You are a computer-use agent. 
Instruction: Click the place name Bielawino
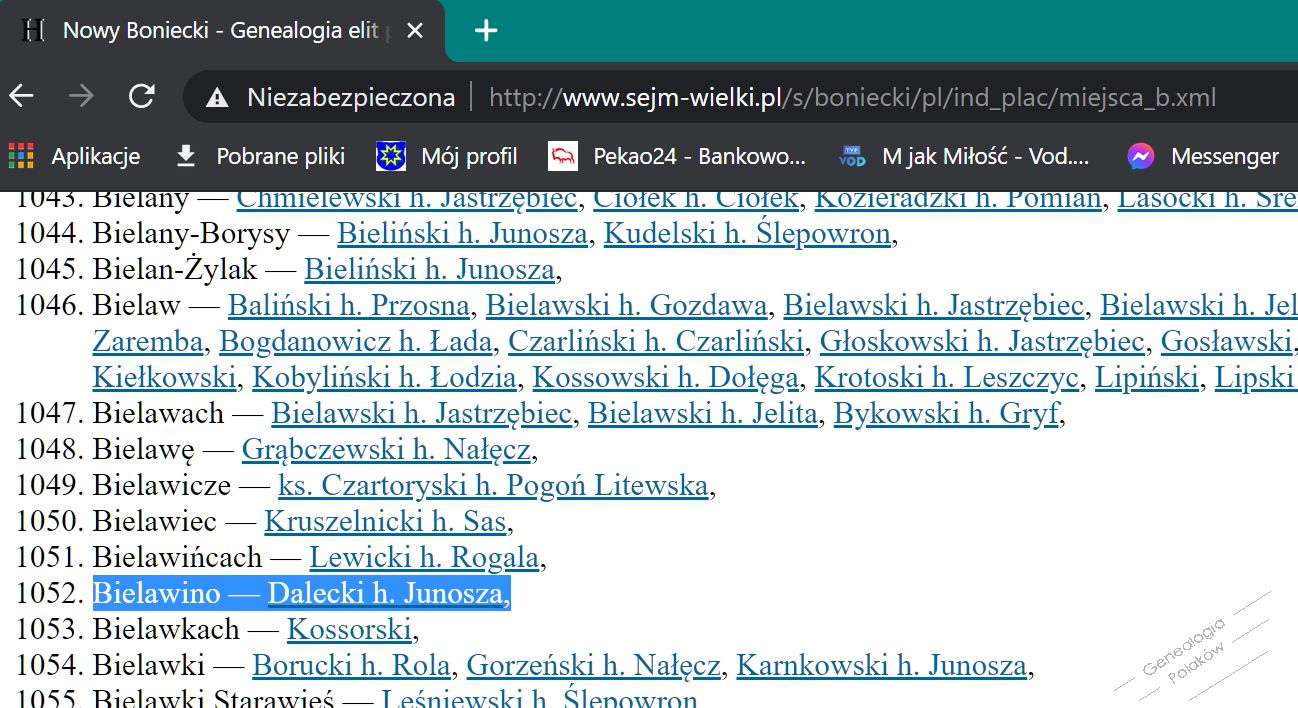coord(156,594)
